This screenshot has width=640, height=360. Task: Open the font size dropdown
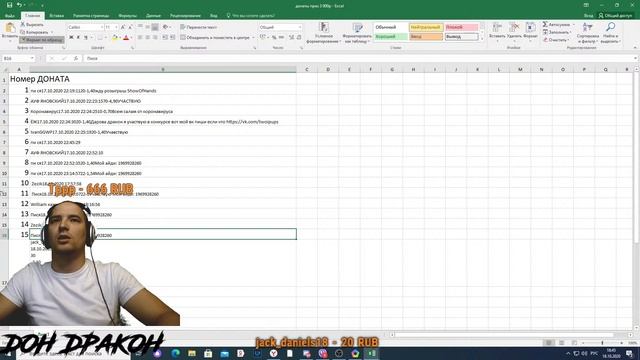click(x=116, y=27)
